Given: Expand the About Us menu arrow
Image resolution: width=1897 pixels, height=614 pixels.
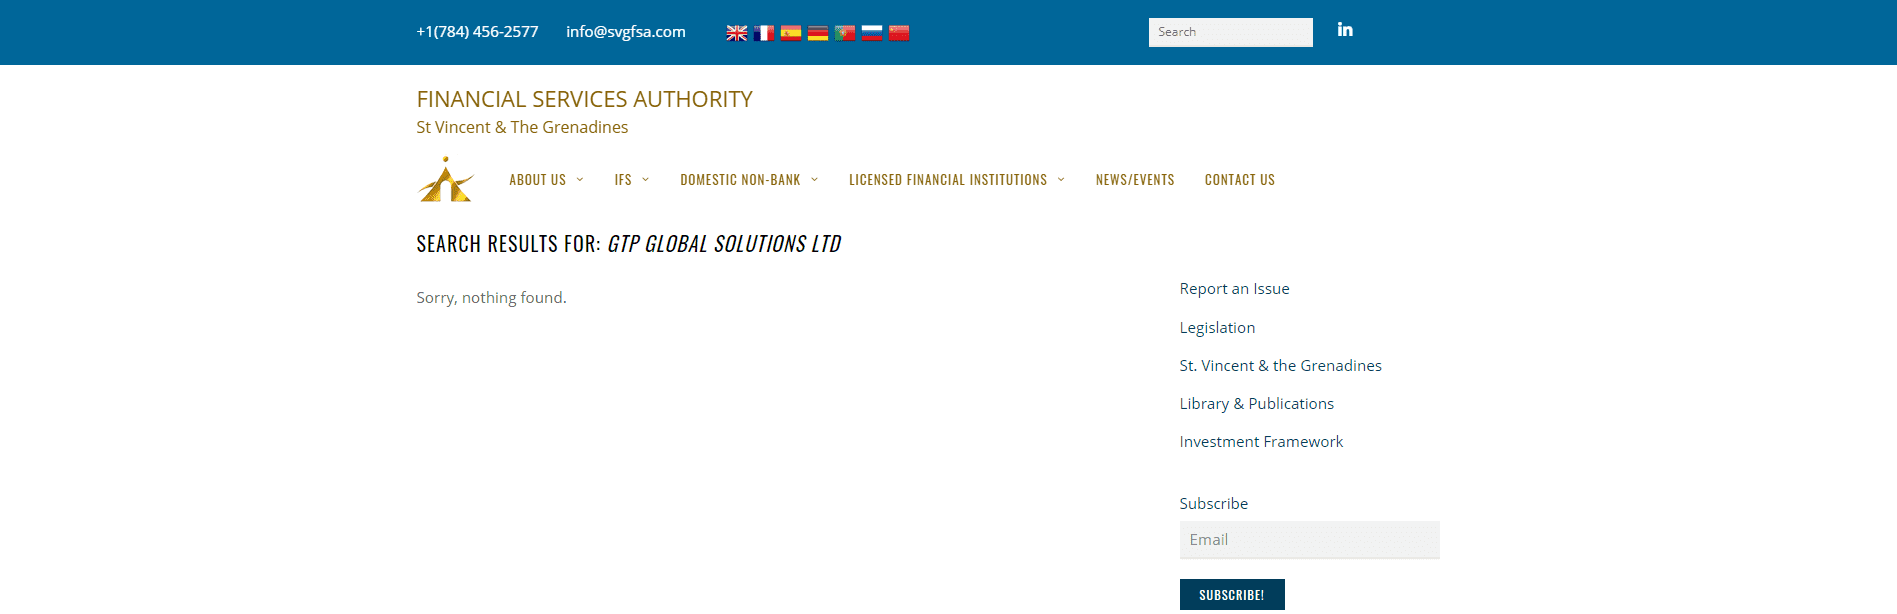Looking at the screenshot, I should (580, 180).
